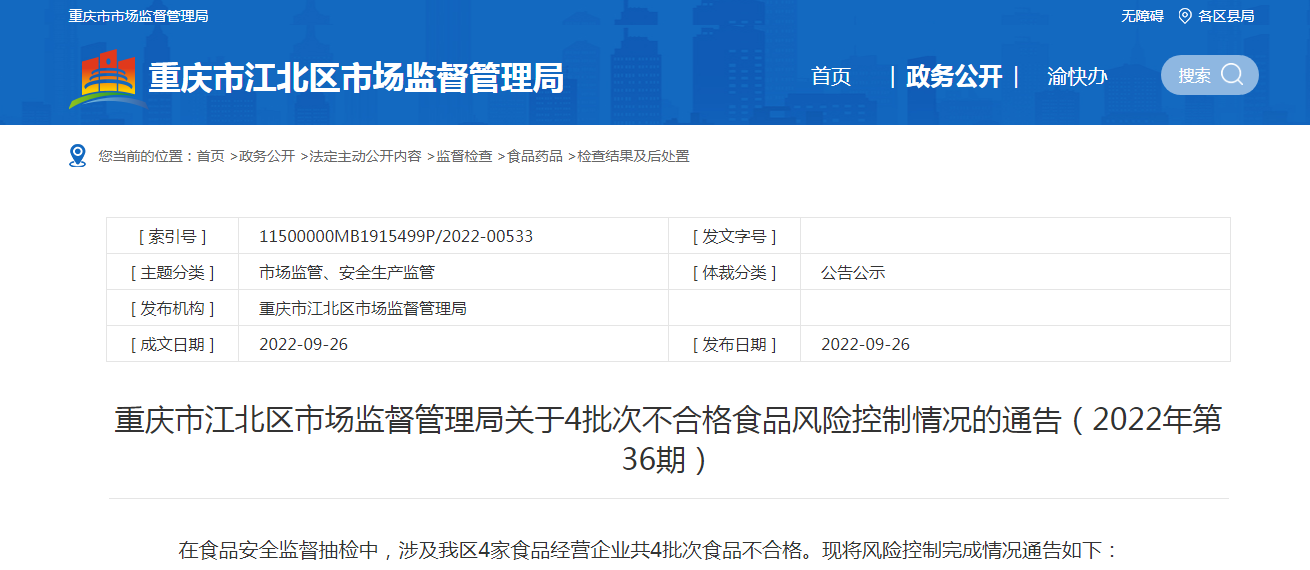Go to 首页 in the breadcrumb
This screenshot has height=570, width=1310.
[210, 156]
